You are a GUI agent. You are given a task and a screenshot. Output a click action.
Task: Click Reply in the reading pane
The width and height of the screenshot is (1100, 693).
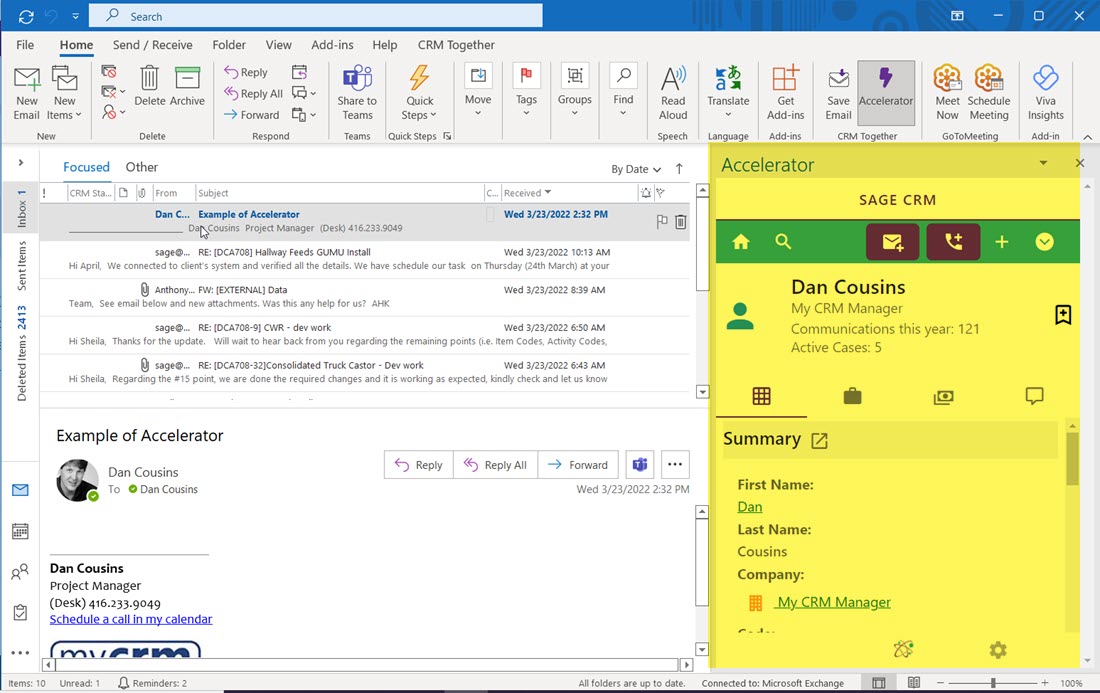coord(419,464)
